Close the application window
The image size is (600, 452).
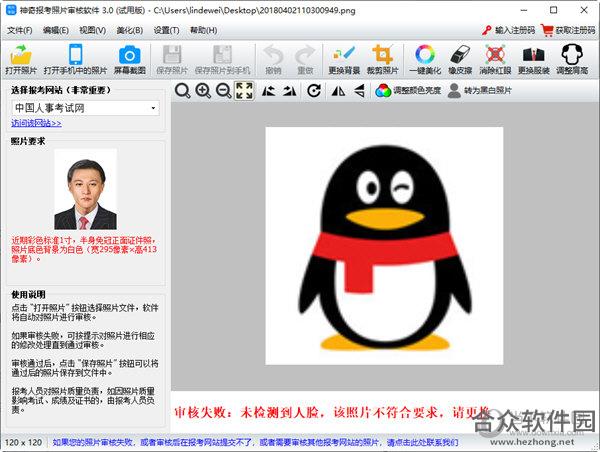(x=584, y=10)
